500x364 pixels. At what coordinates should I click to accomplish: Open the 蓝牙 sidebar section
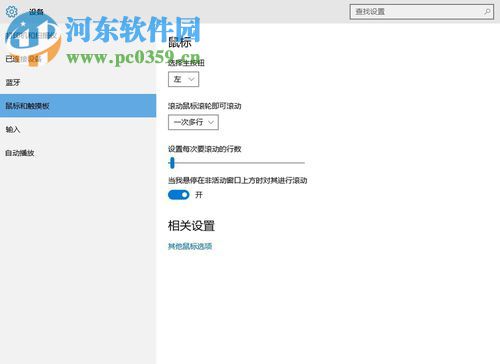pos(78,82)
